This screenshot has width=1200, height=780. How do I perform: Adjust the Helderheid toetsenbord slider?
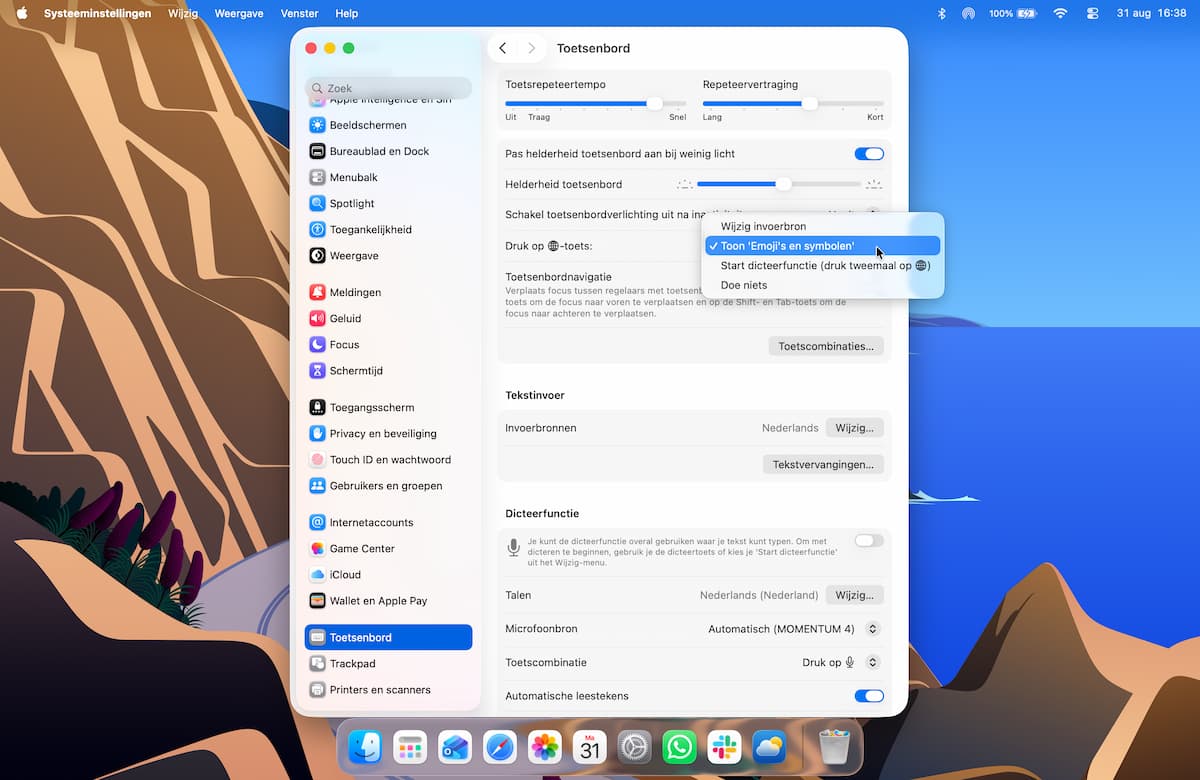click(779, 184)
